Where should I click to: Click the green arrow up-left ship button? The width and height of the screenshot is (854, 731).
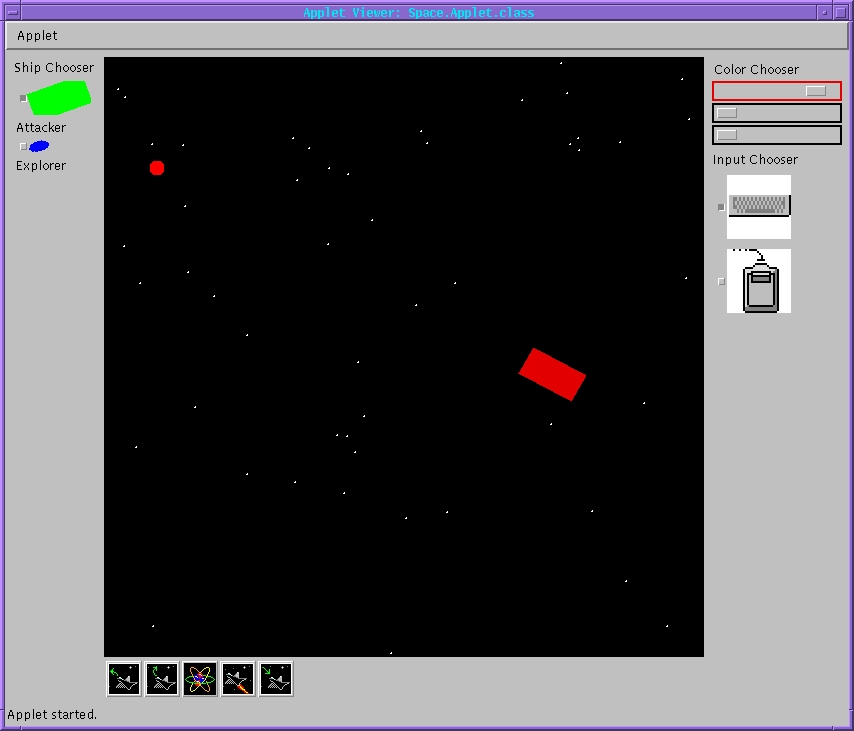click(124, 679)
